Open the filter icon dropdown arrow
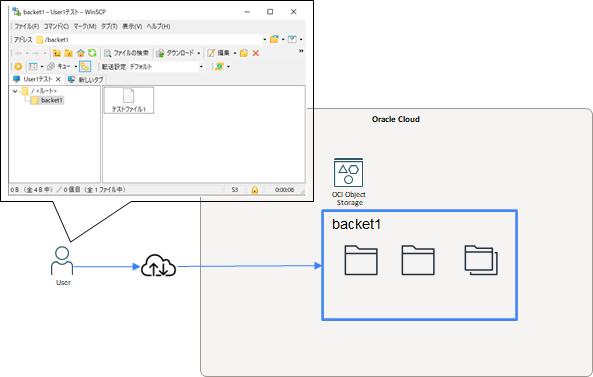Image resolution: width=593 pixels, height=377 pixels. point(301,39)
